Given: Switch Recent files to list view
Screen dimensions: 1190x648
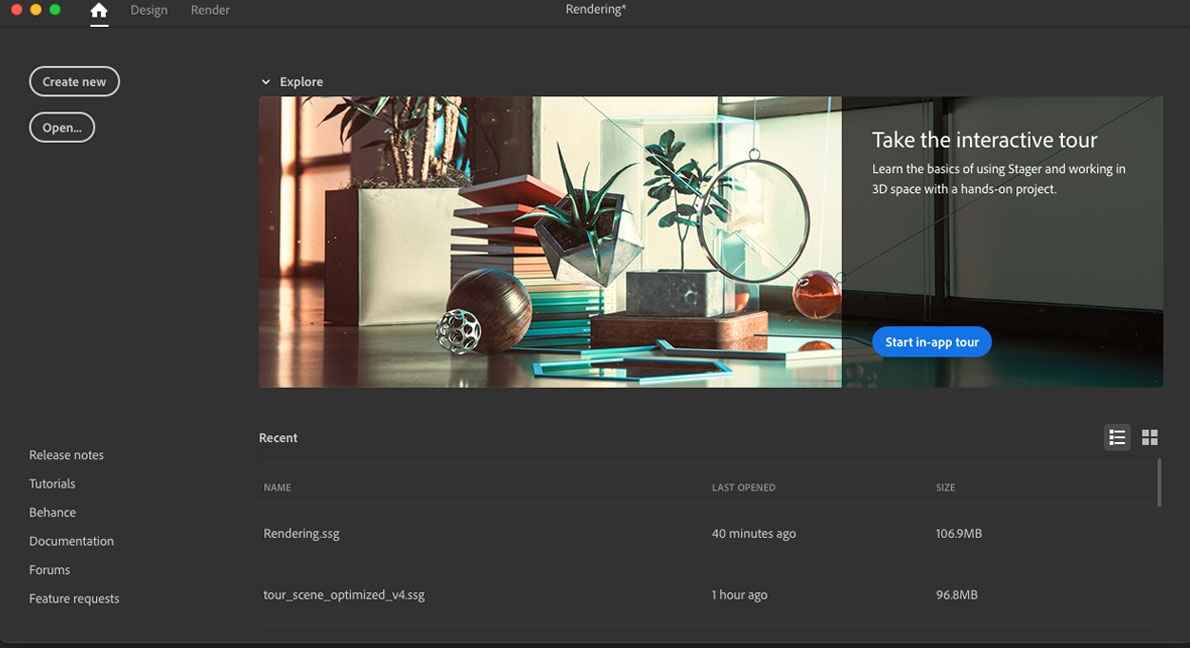Looking at the screenshot, I should [1117, 437].
